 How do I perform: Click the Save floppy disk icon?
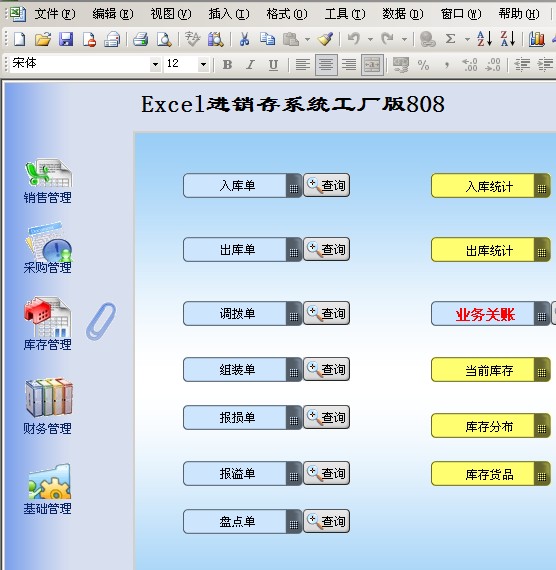[x=66, y=39]
